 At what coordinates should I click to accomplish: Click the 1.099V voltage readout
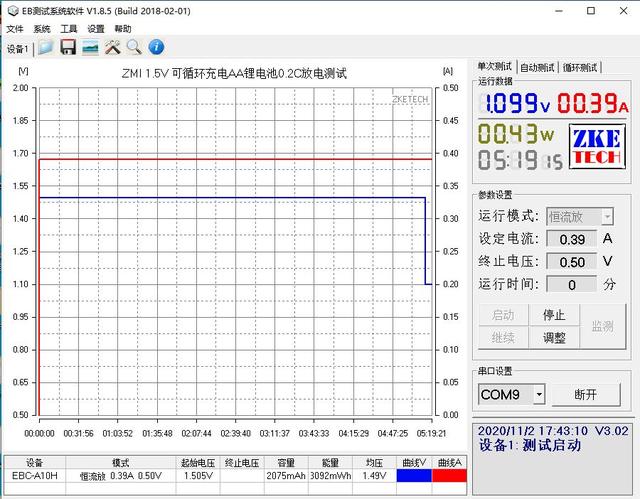click(x=515, y=102)
